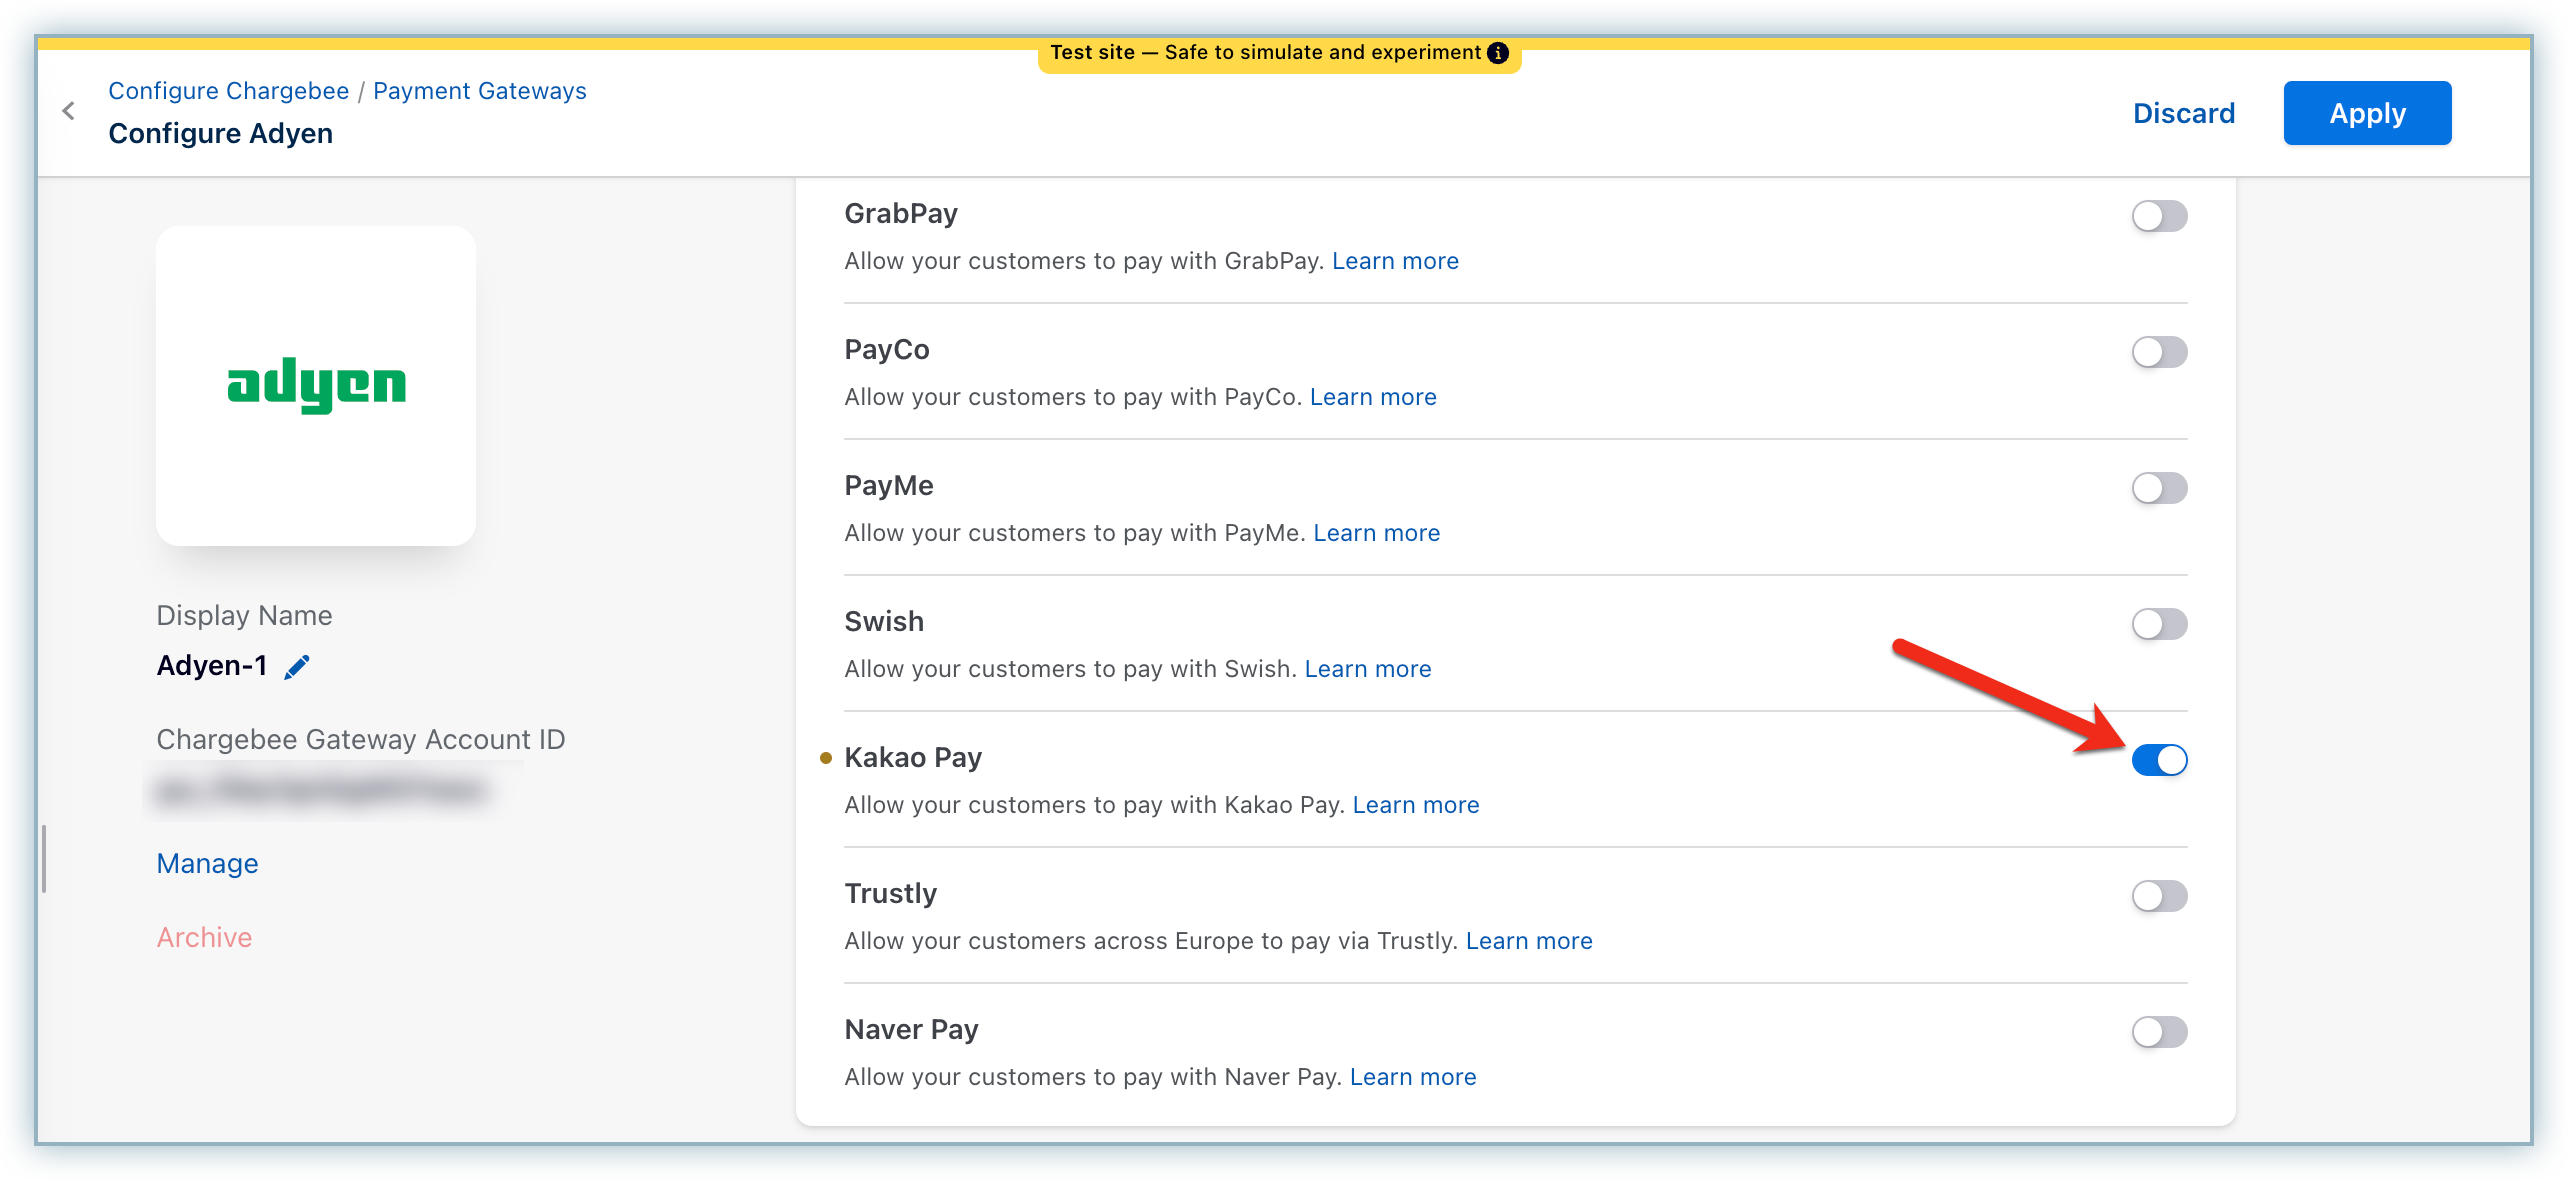Open PayCo Learn more link

[1373, 397]
